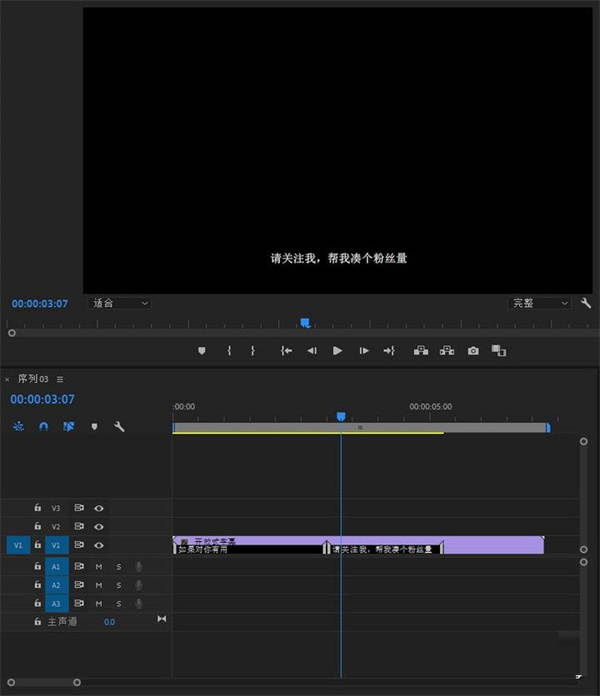This screenshot has width=600, height=696.
Task: Click the Export Frame camera icon
Action: click(x=473, y=351)
